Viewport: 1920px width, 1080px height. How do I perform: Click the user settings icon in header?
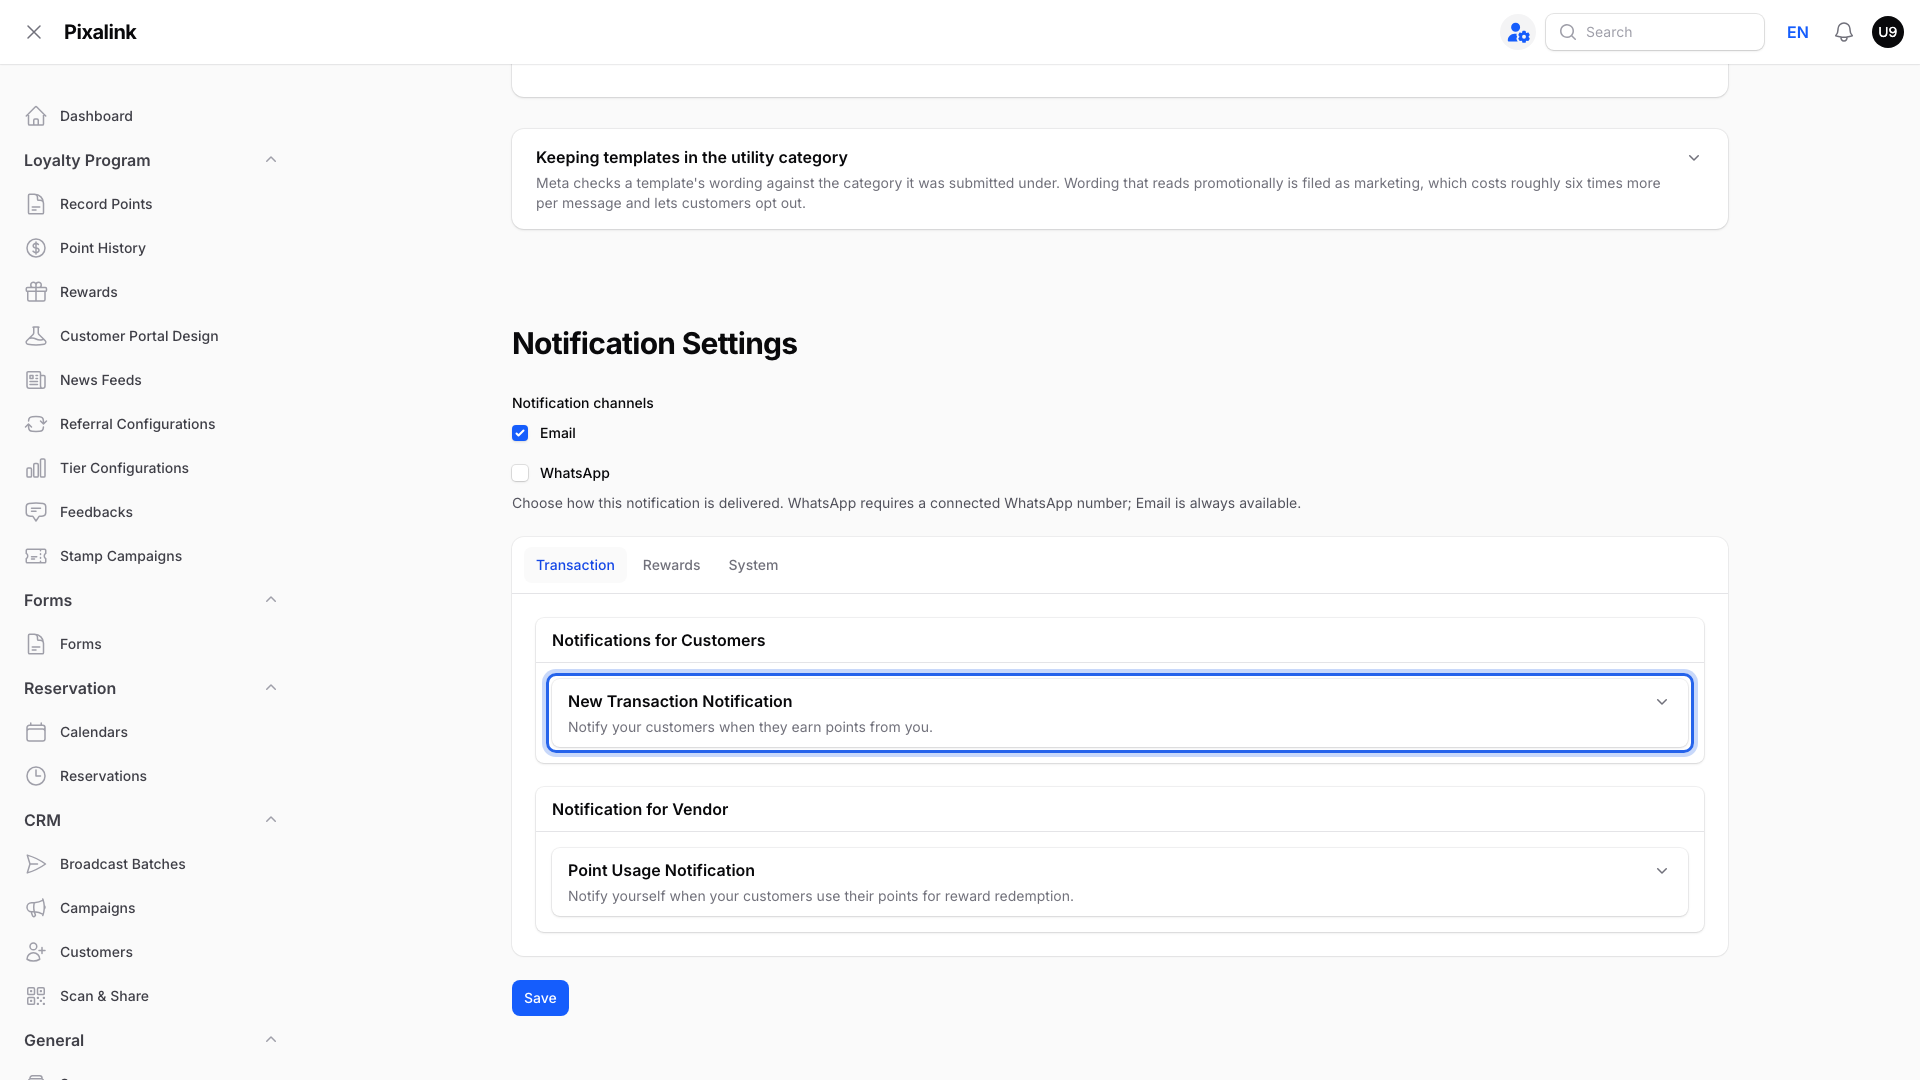point(1518,32)
